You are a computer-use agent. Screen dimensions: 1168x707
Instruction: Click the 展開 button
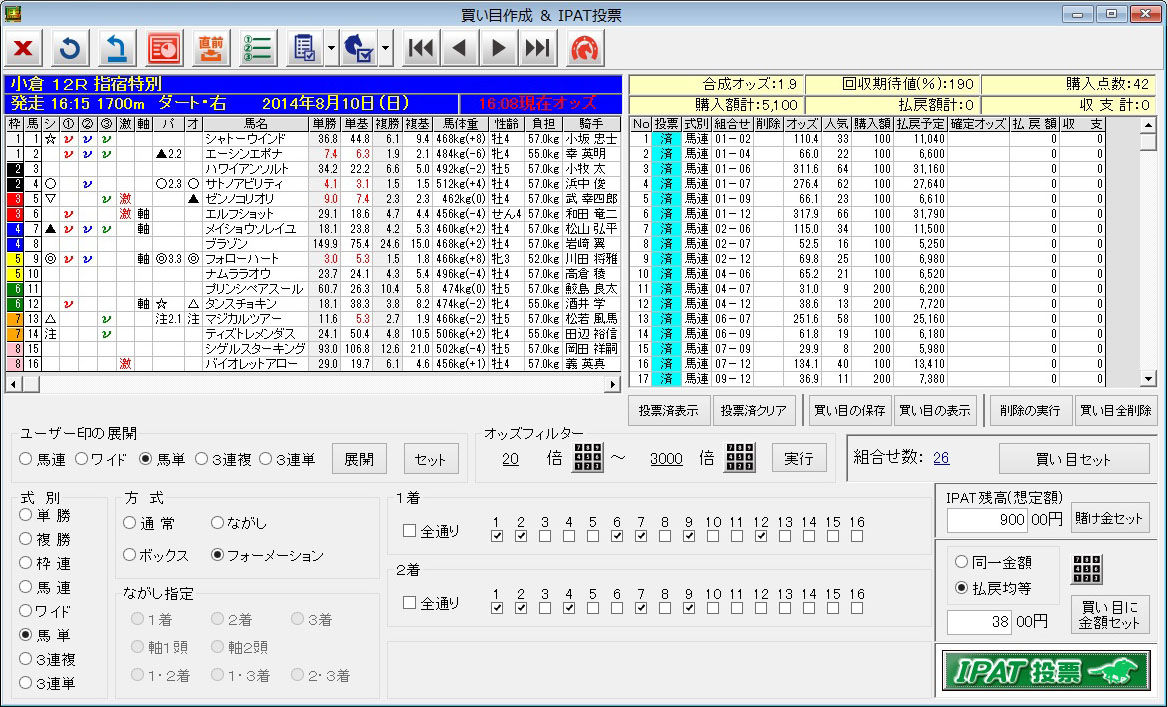coord(359,459)
